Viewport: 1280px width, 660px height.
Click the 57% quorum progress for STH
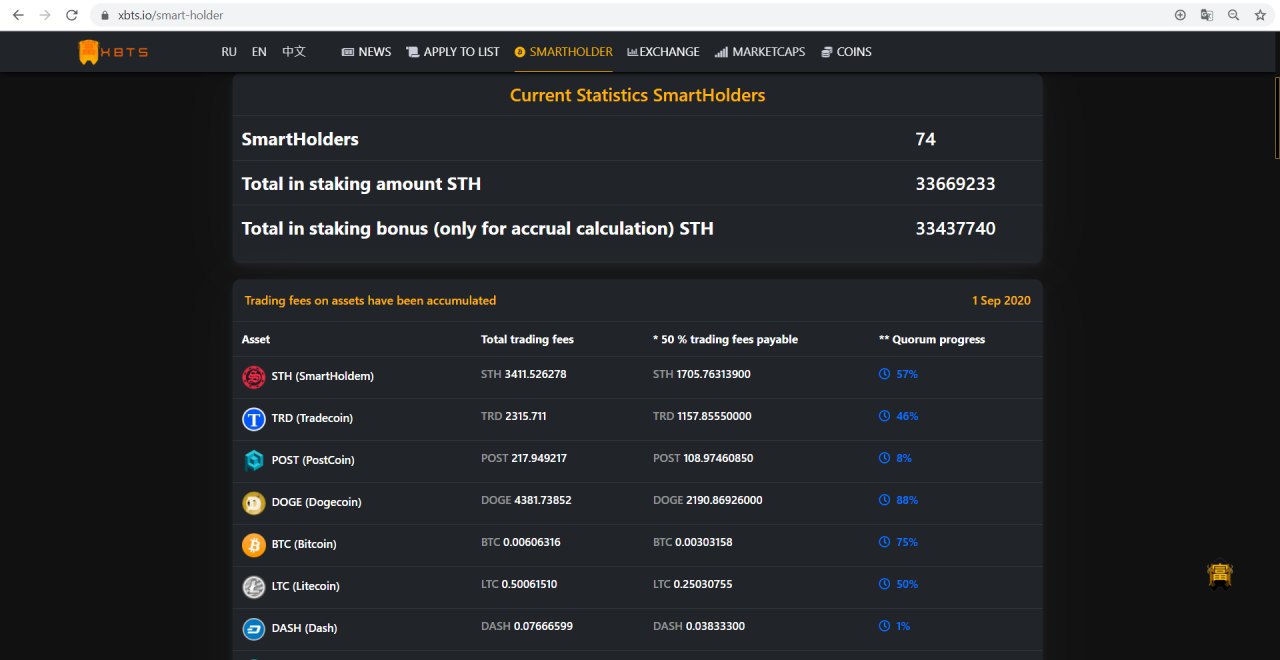tap(907, 374)
